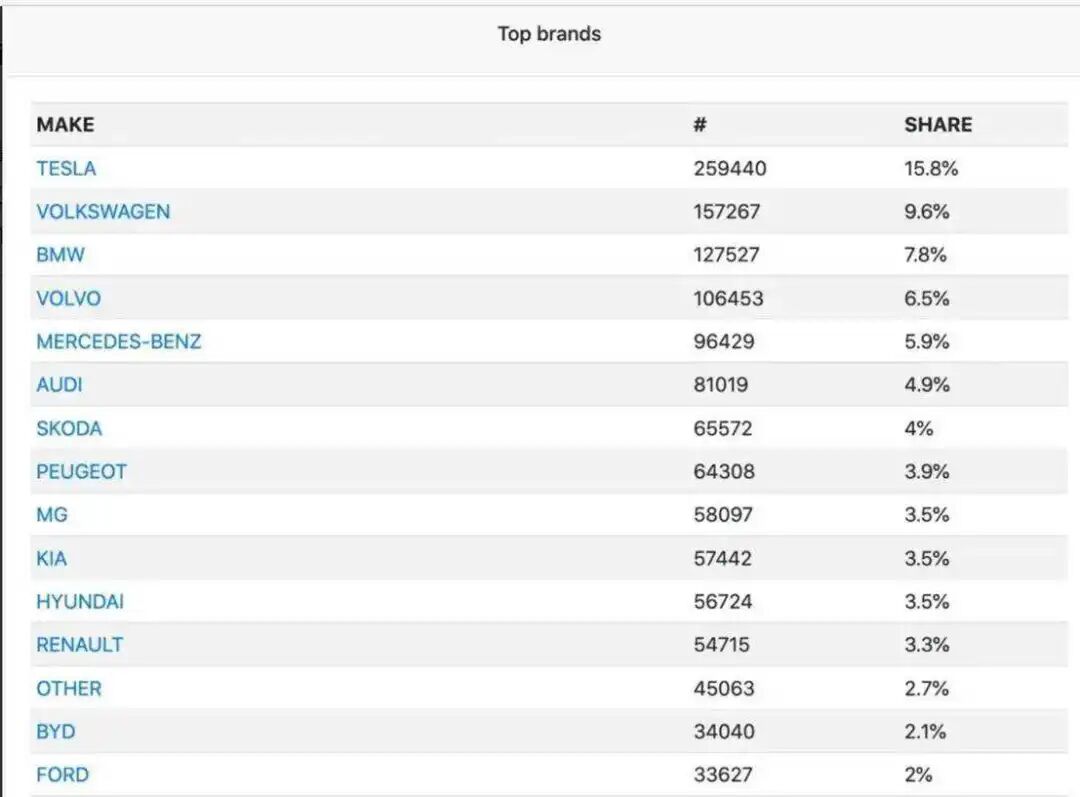Screen dimensions: 1080x797
Task: Click the VOLKSWAGEN make link
Action: (103, 211)
